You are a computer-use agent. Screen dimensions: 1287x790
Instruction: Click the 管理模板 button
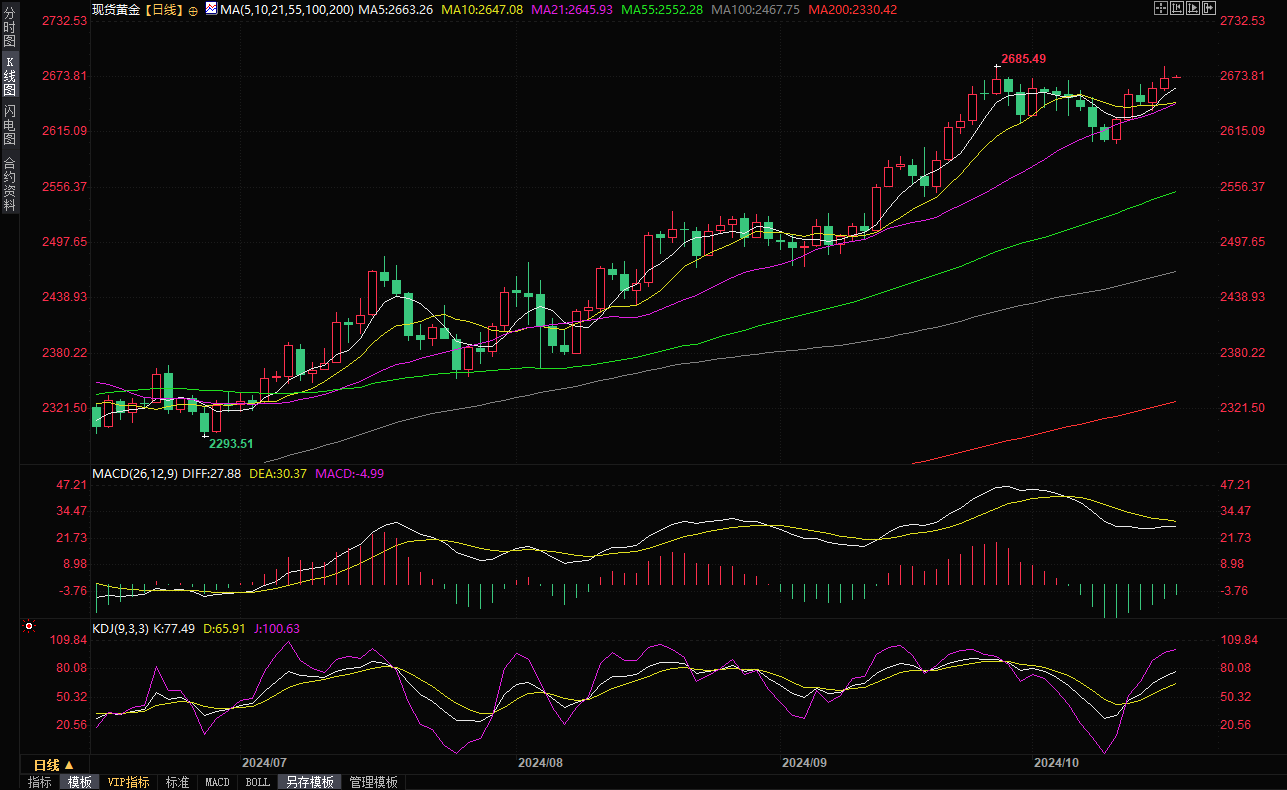[373, 782]
